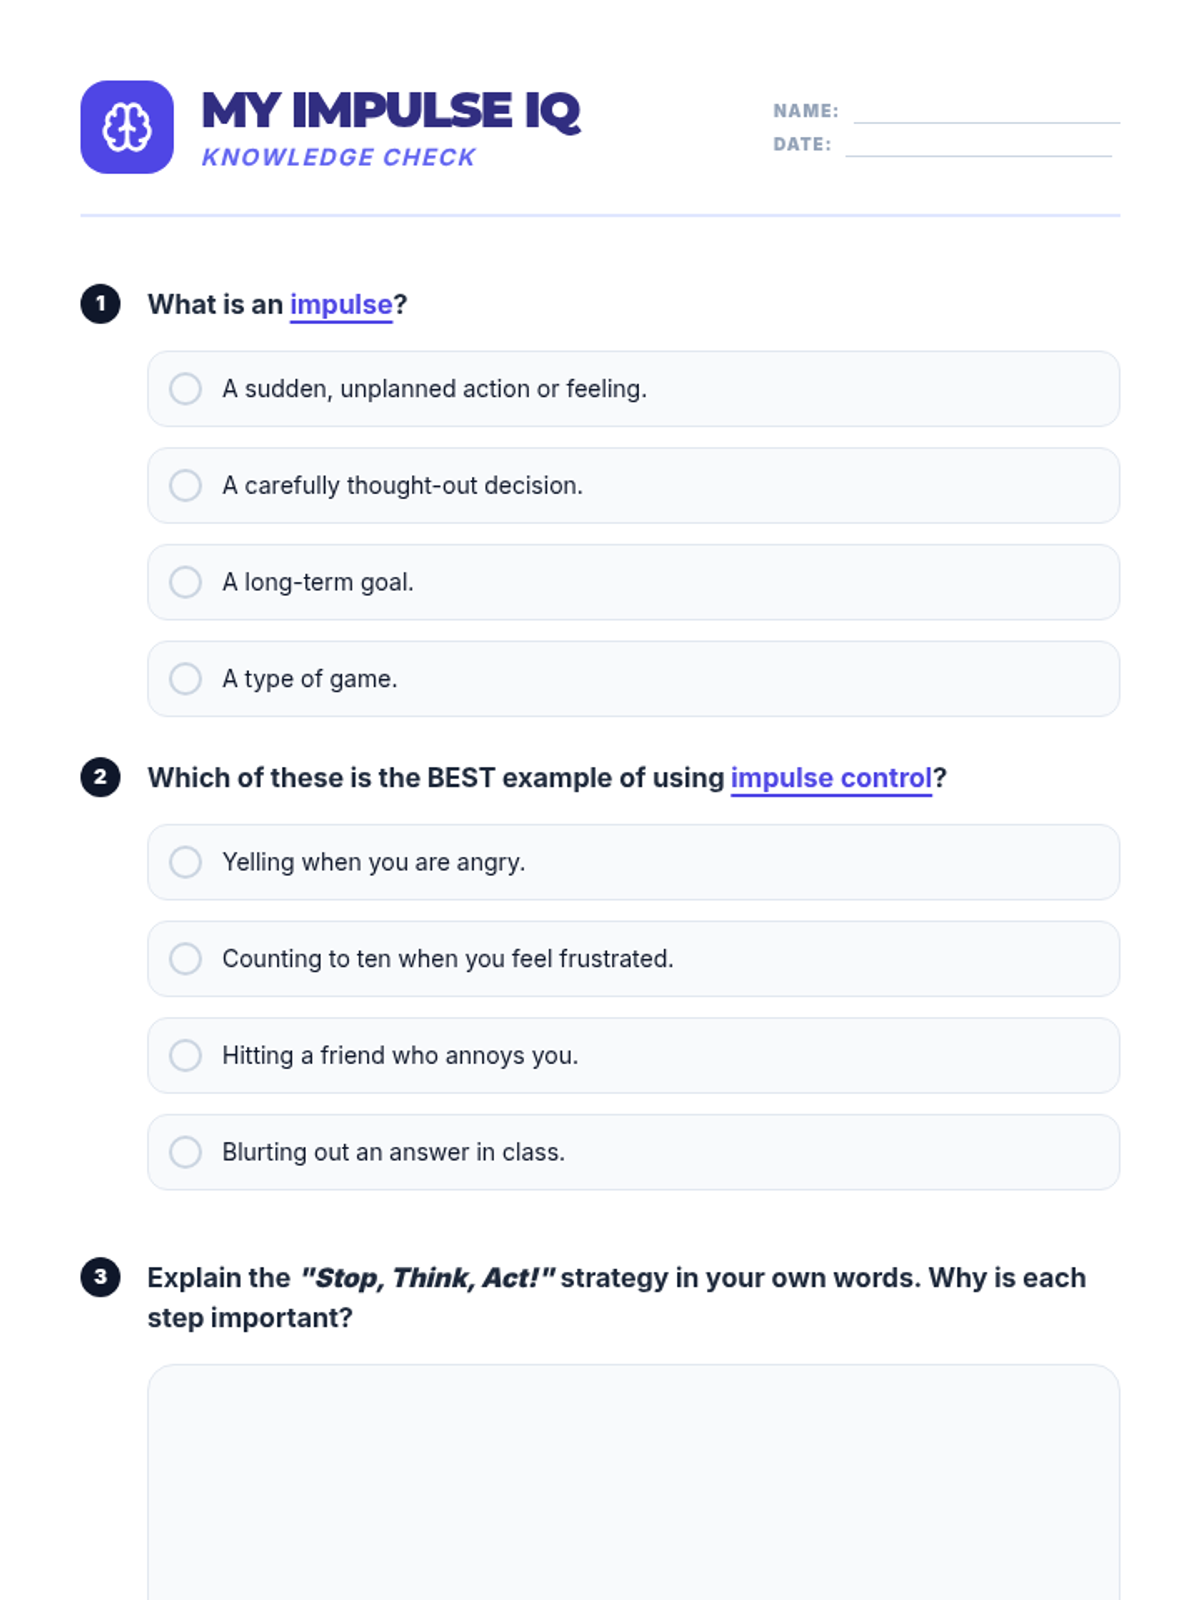
Task: Choose "Counting to ten when you feel frustrated"
Action: pyautogui.click(x=186, y=959)
